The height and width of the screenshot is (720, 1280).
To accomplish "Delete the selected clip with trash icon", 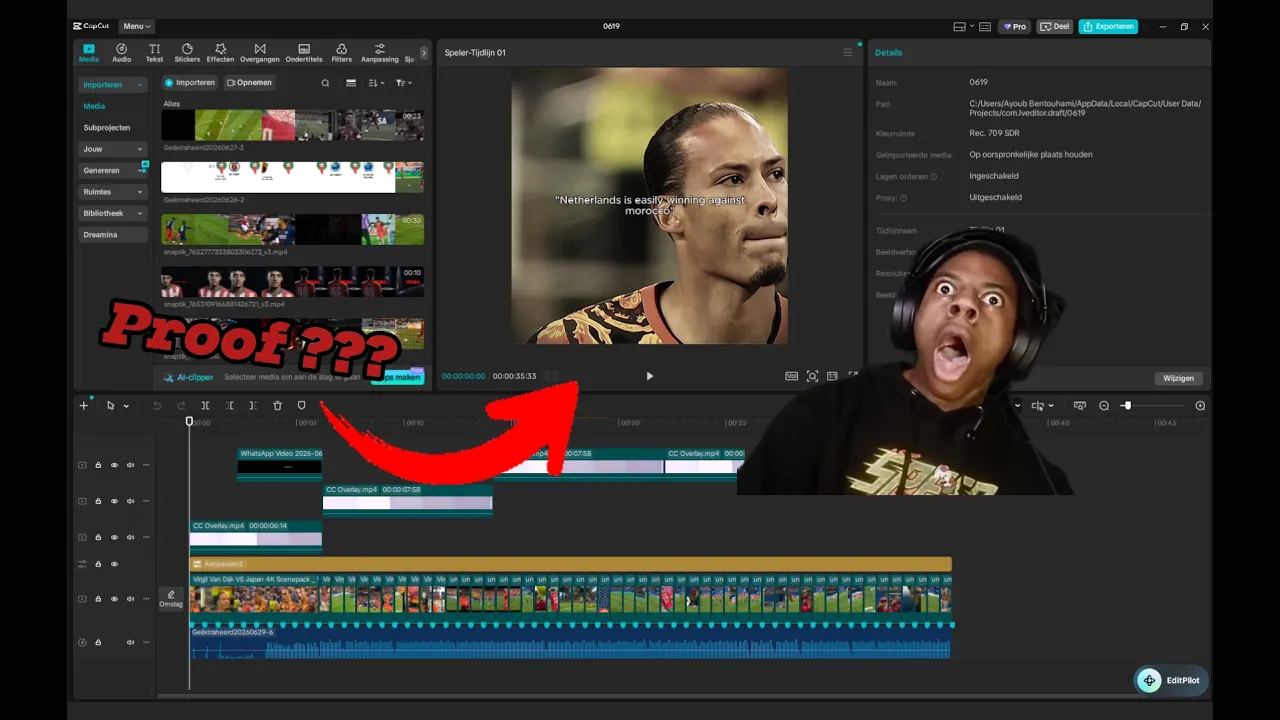I will pyautogui.click(x=277, y=406).
